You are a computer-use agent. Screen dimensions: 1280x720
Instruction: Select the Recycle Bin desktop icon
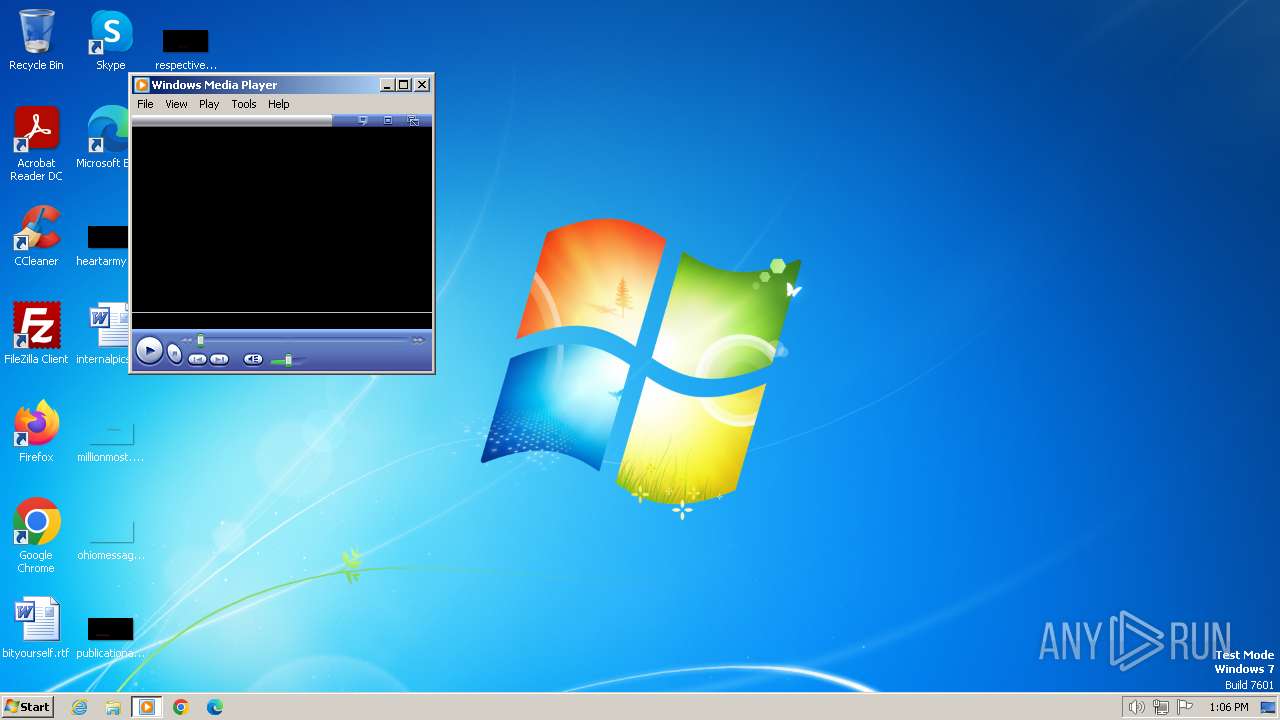36,40
